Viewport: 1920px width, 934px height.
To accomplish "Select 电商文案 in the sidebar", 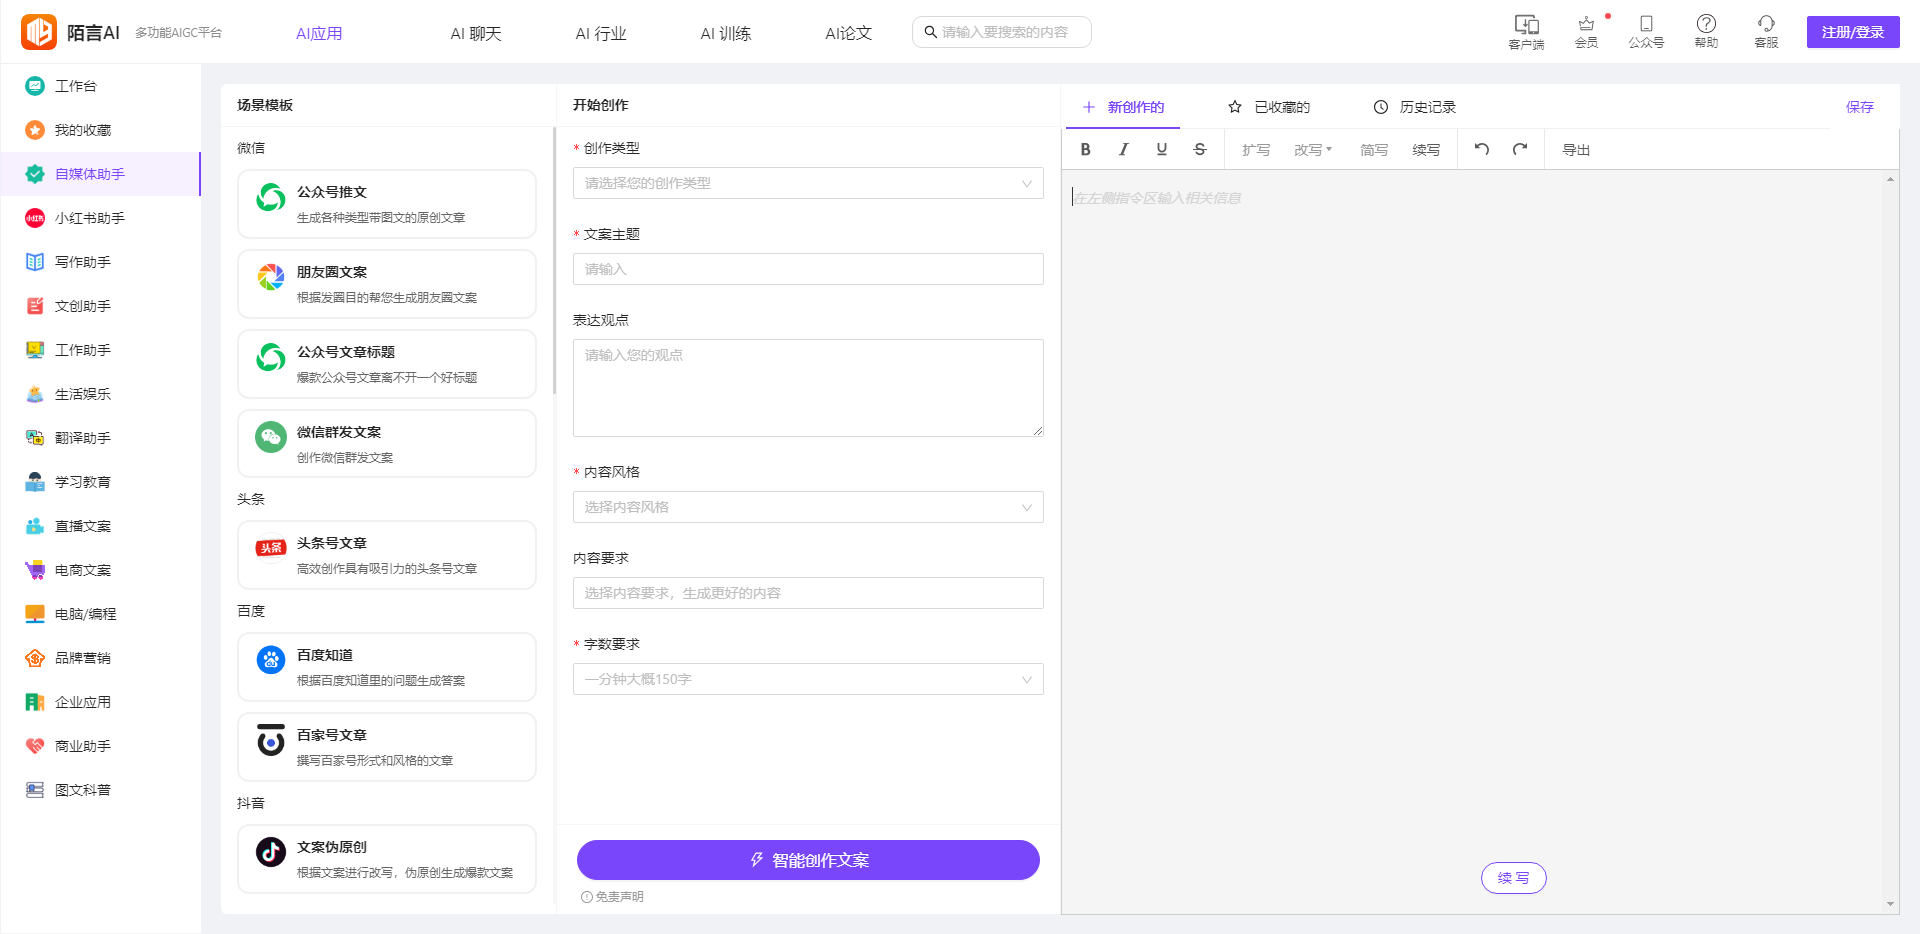I will [100, 570].
